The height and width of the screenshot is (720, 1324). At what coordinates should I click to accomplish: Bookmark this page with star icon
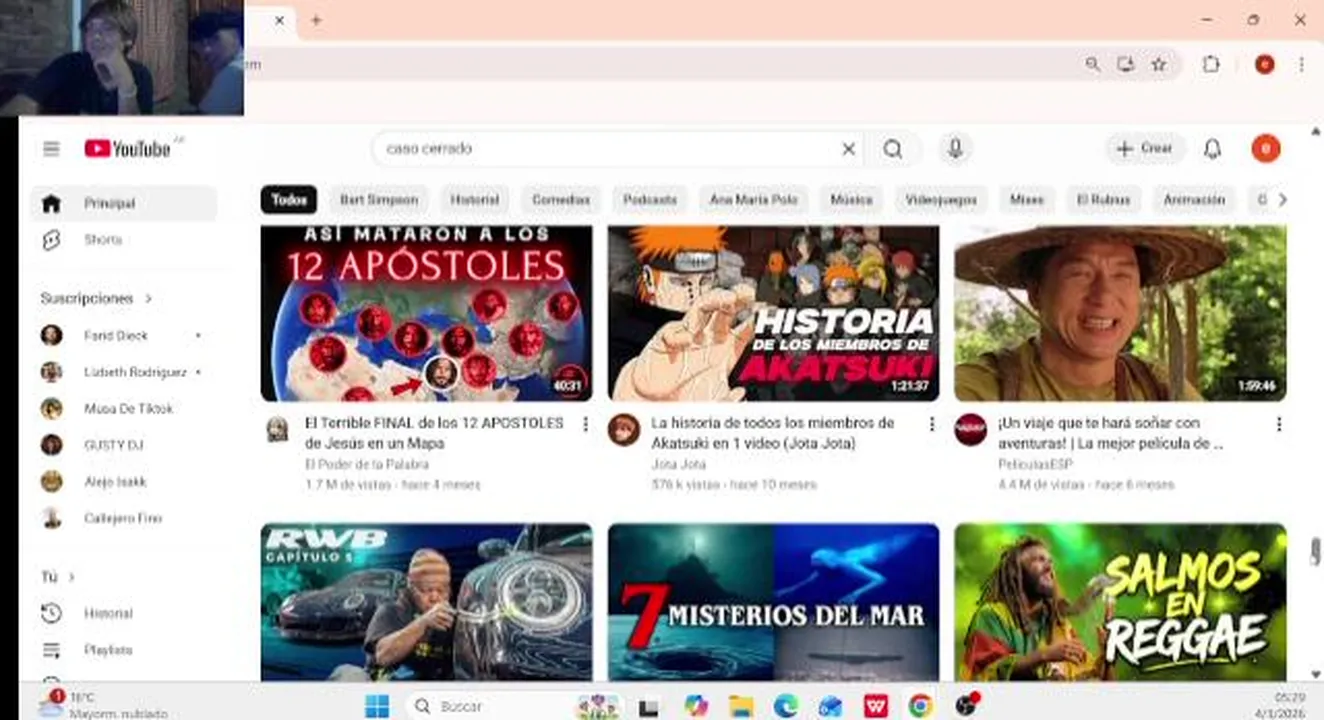point(1158,64)
